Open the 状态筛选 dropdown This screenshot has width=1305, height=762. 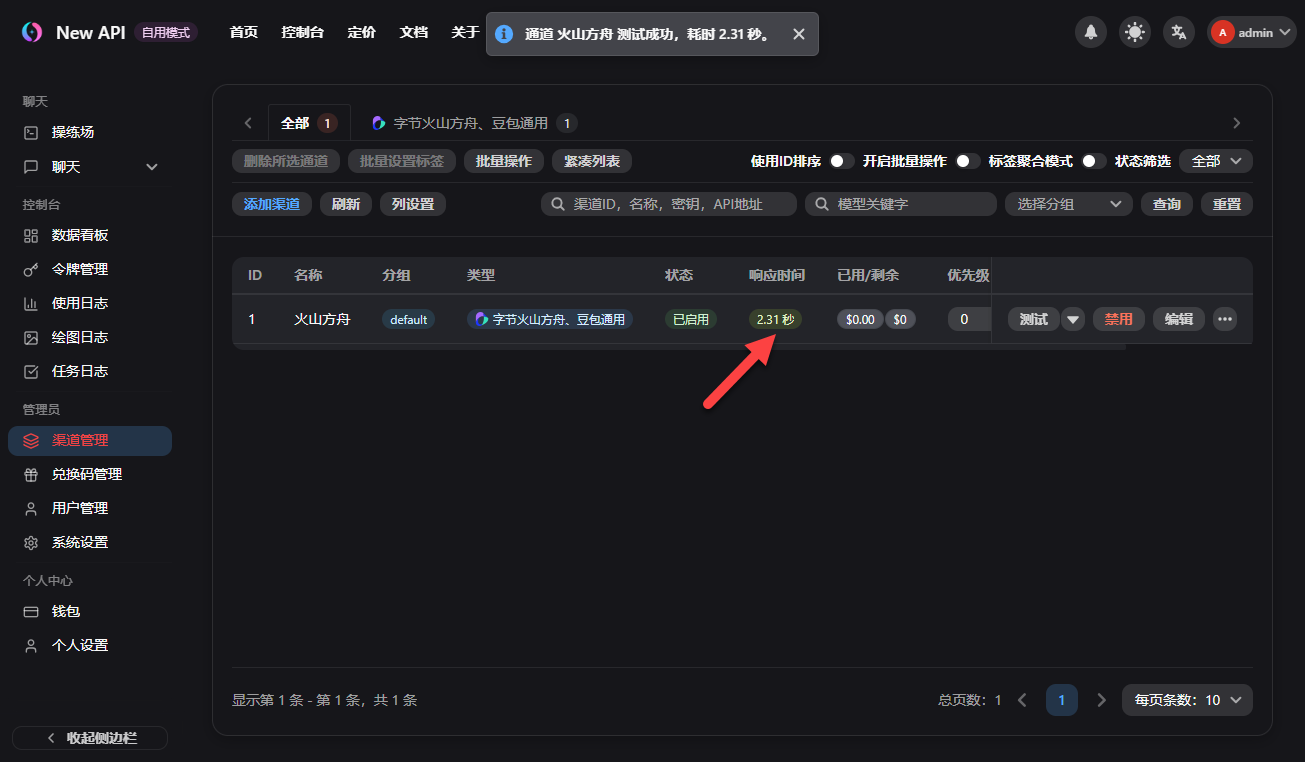[1215, 160]
